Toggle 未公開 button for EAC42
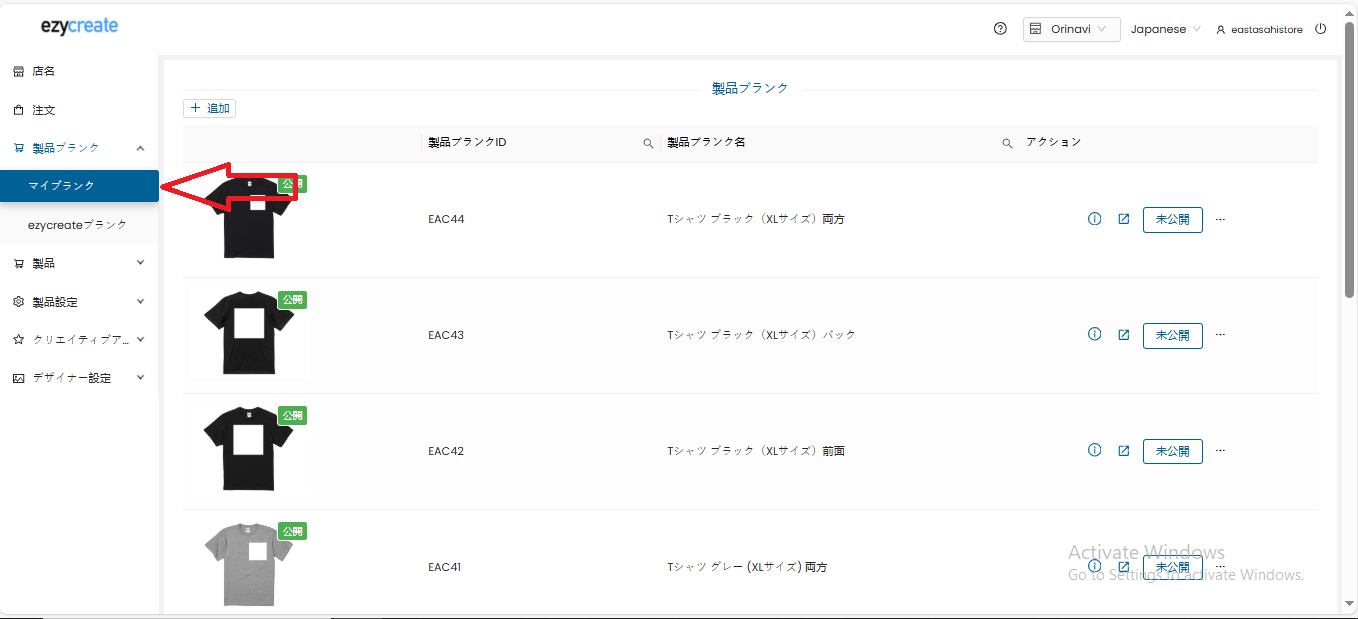Viewport: 1358px width, 619px height. [1172, 451]
